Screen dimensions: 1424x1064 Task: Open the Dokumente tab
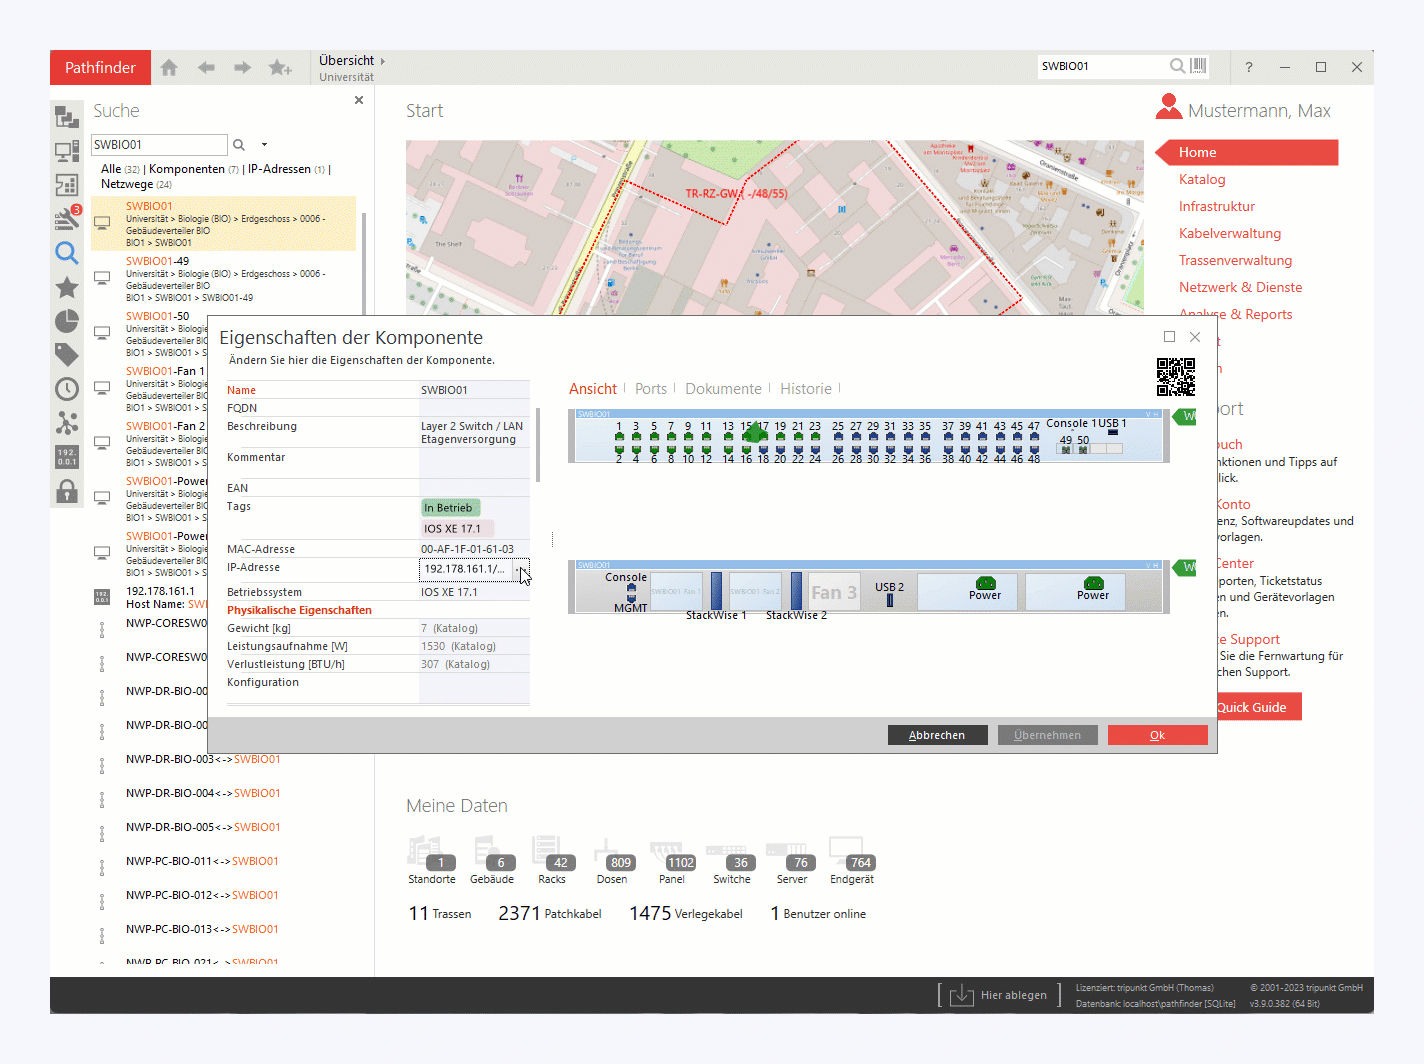722,389
